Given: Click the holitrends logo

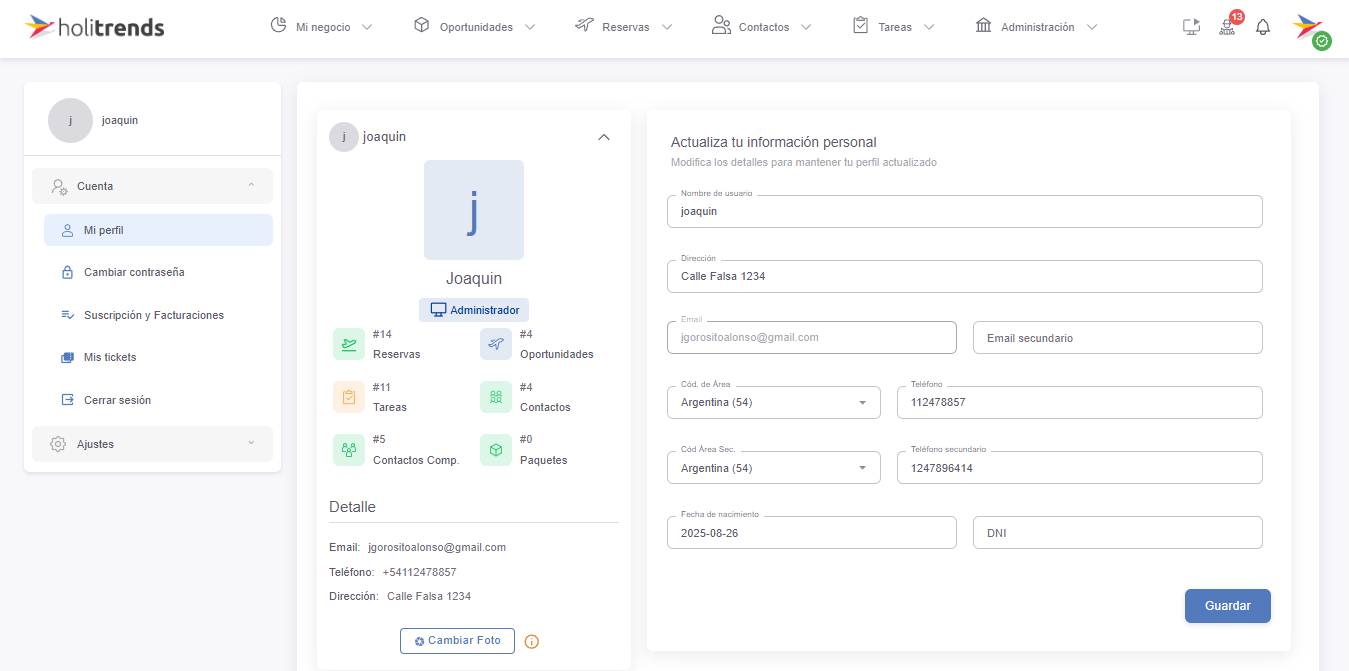Looking at the screenshot, I should click(95, 27).
